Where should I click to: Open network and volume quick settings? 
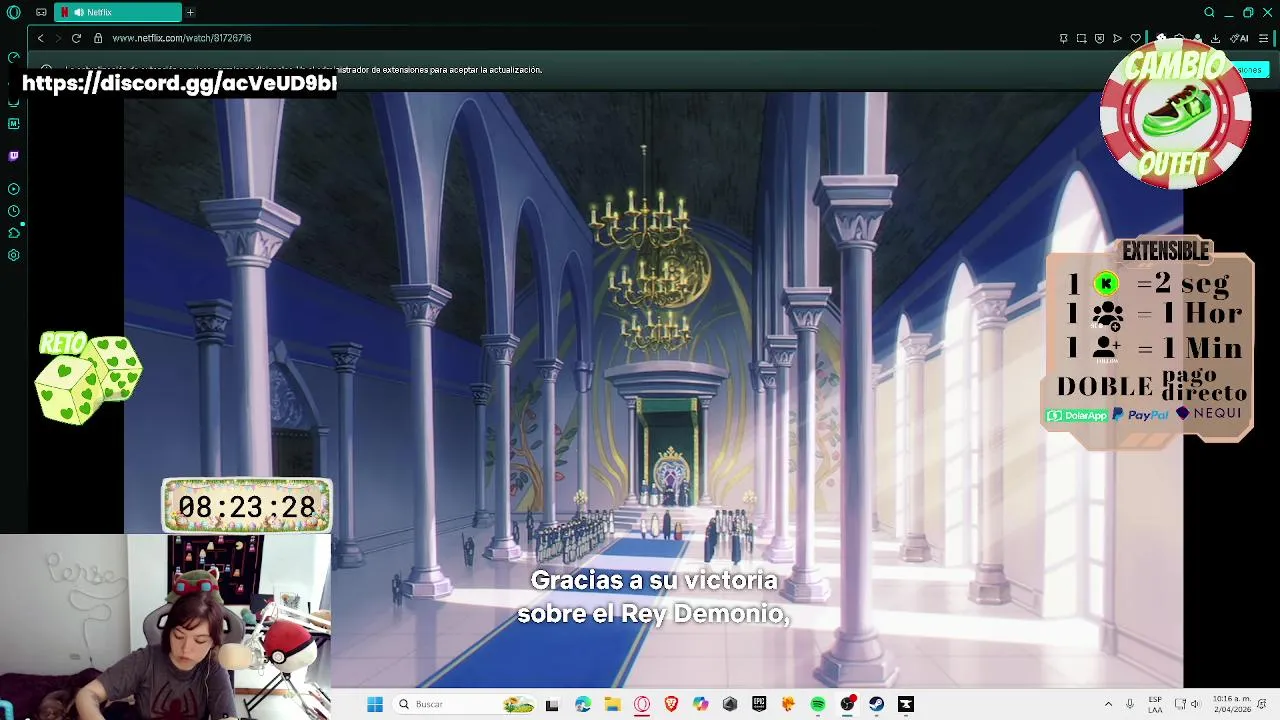coord(1187,704)
